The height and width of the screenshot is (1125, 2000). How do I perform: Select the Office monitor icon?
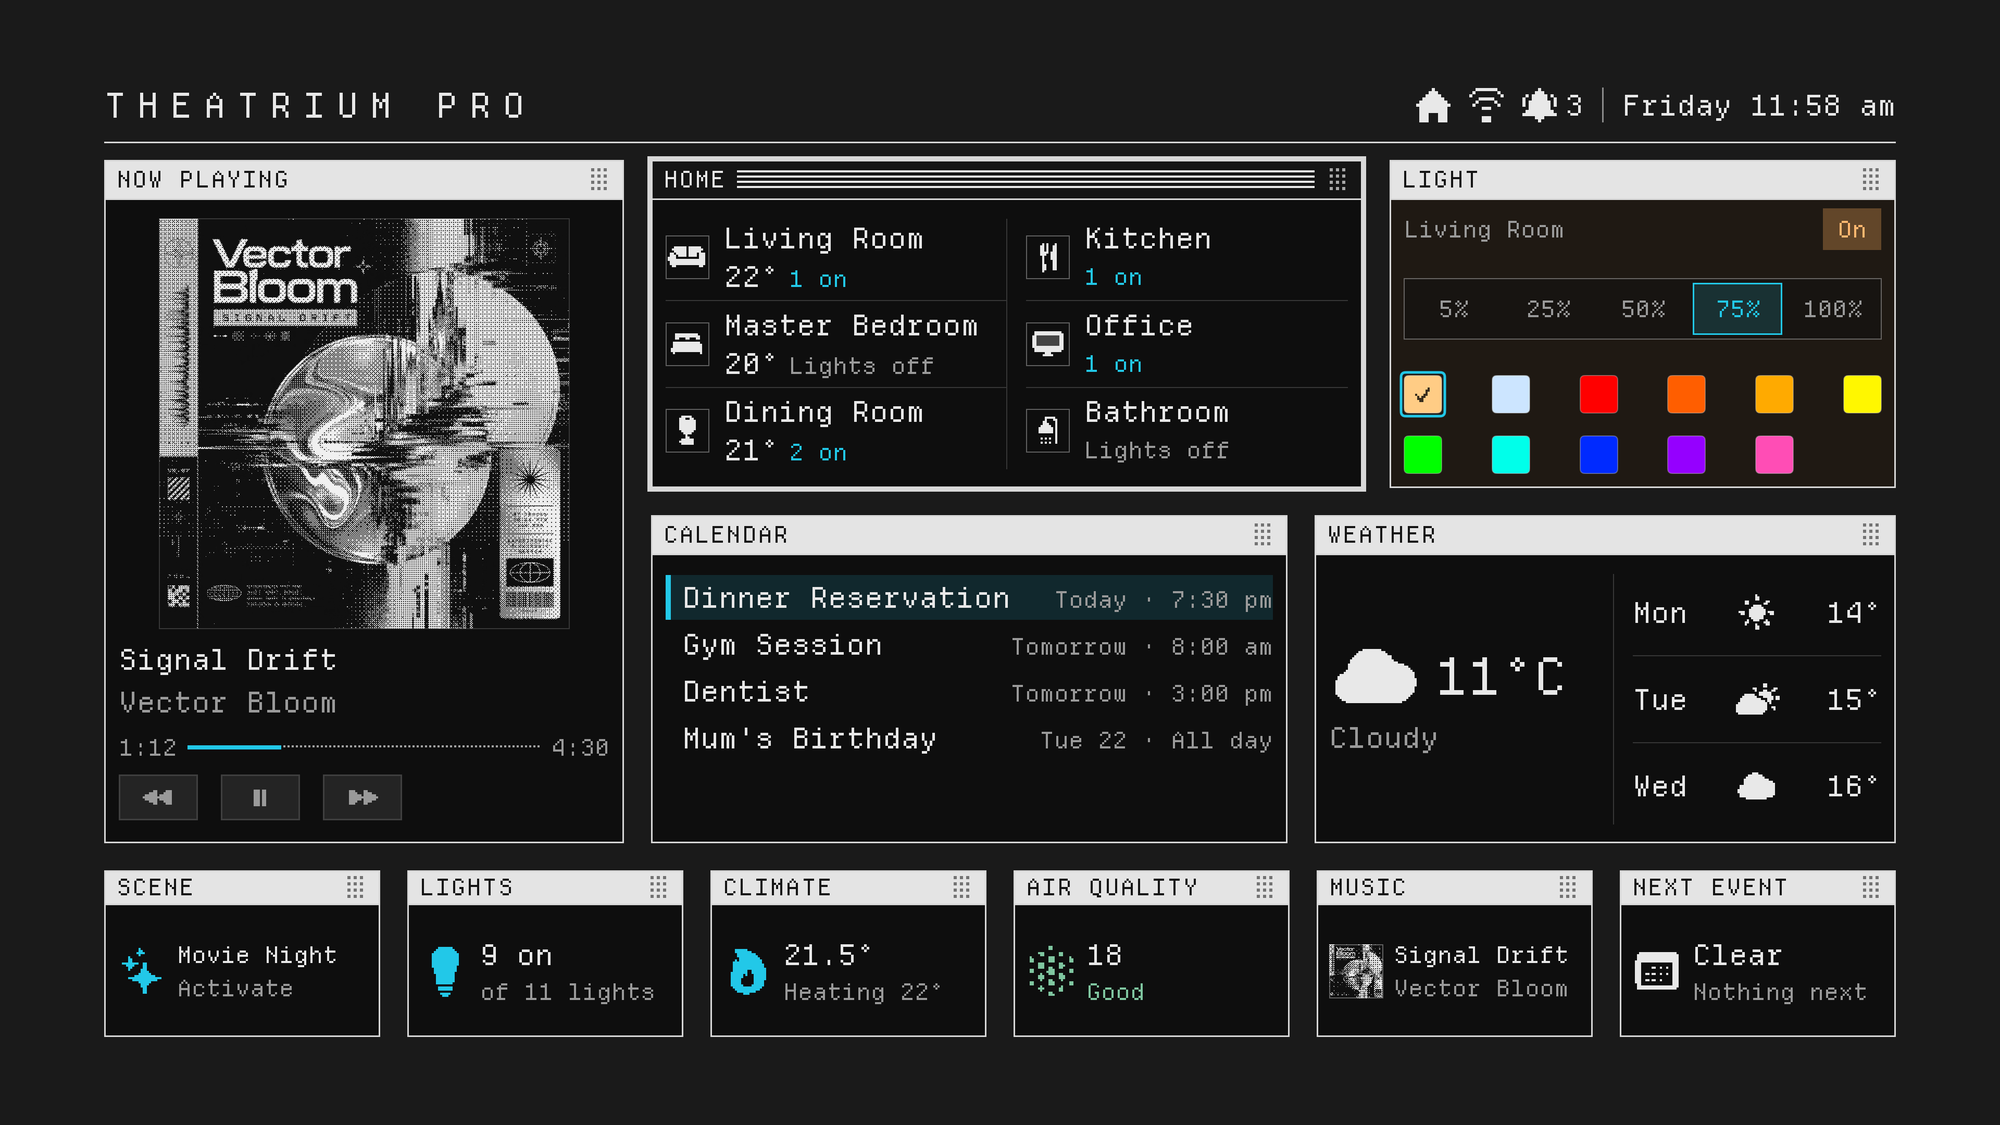coord(1048,344)
